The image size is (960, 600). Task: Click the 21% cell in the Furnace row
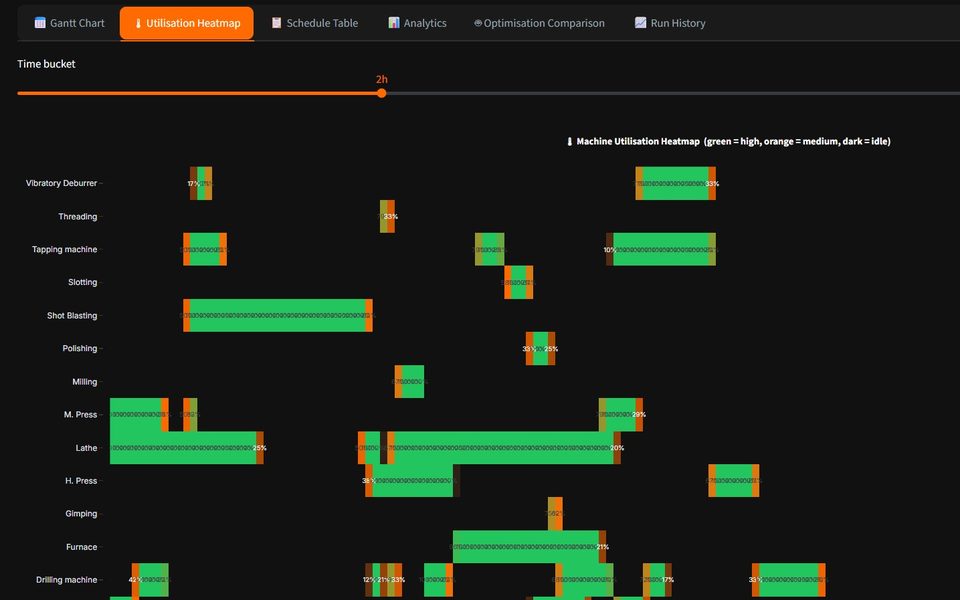click(602, 547)
